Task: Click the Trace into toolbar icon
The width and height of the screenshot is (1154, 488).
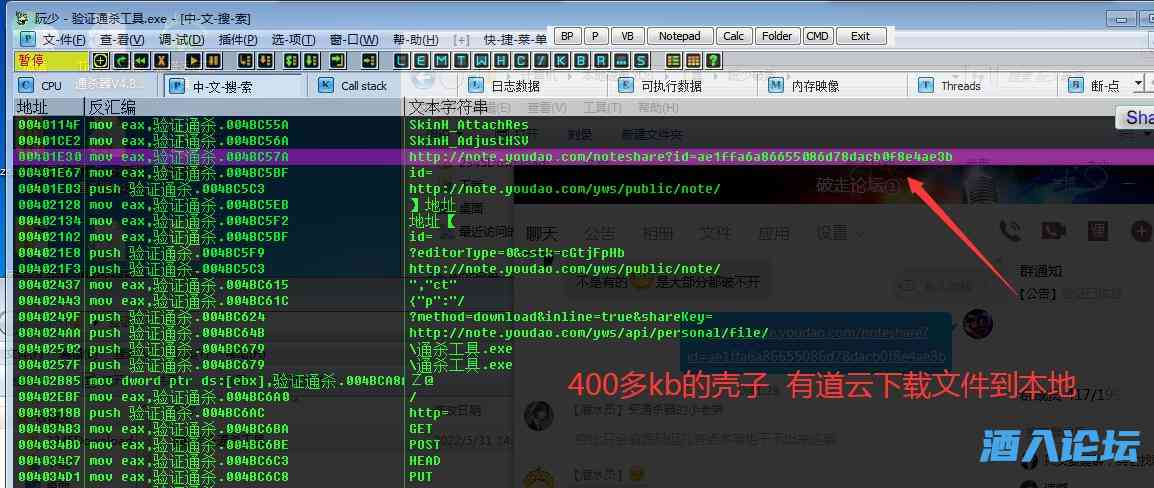Action: (x=291, y=60)
